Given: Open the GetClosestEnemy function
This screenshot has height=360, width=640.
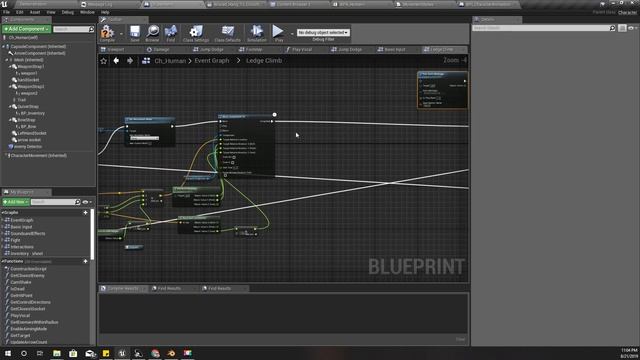Looking at the screenshot, I should pyautogui.click(x=27, y=276).
